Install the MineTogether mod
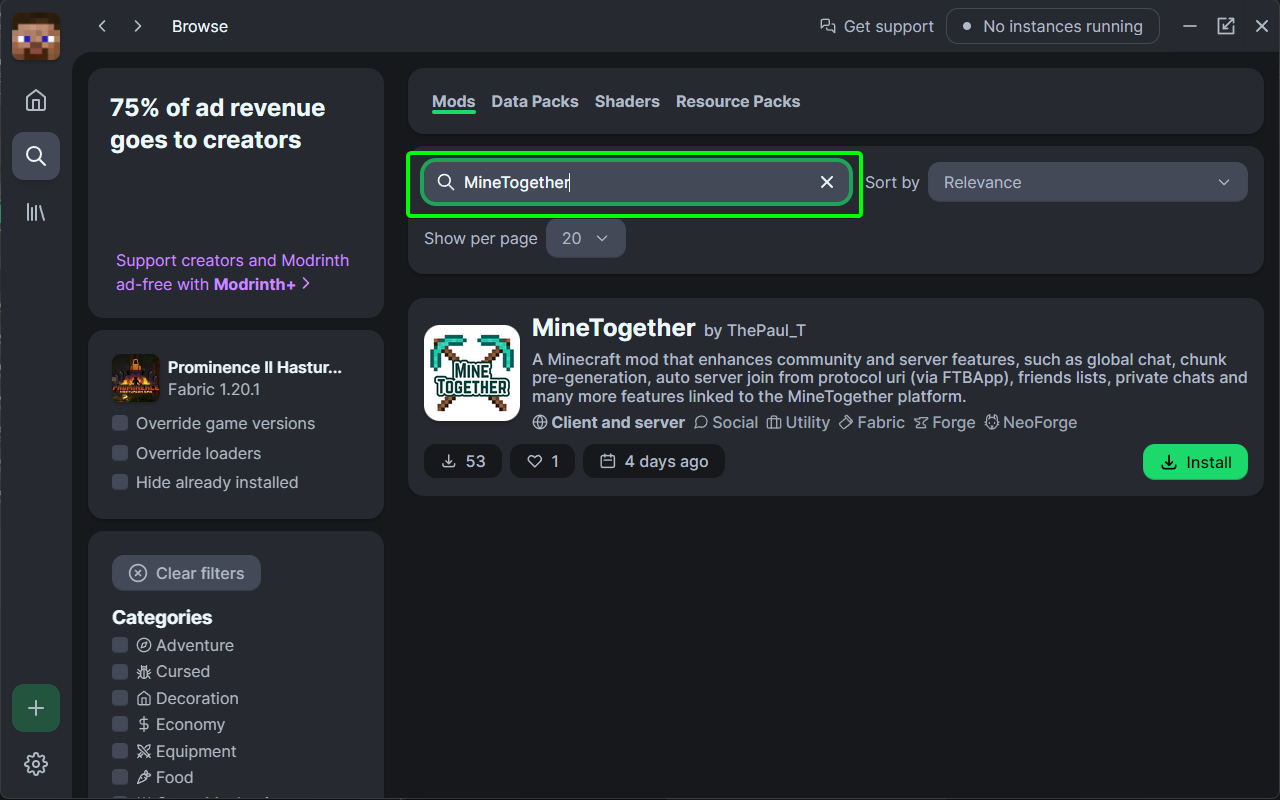Screen dimensions: 1280x800 [x=1195, y=462]
